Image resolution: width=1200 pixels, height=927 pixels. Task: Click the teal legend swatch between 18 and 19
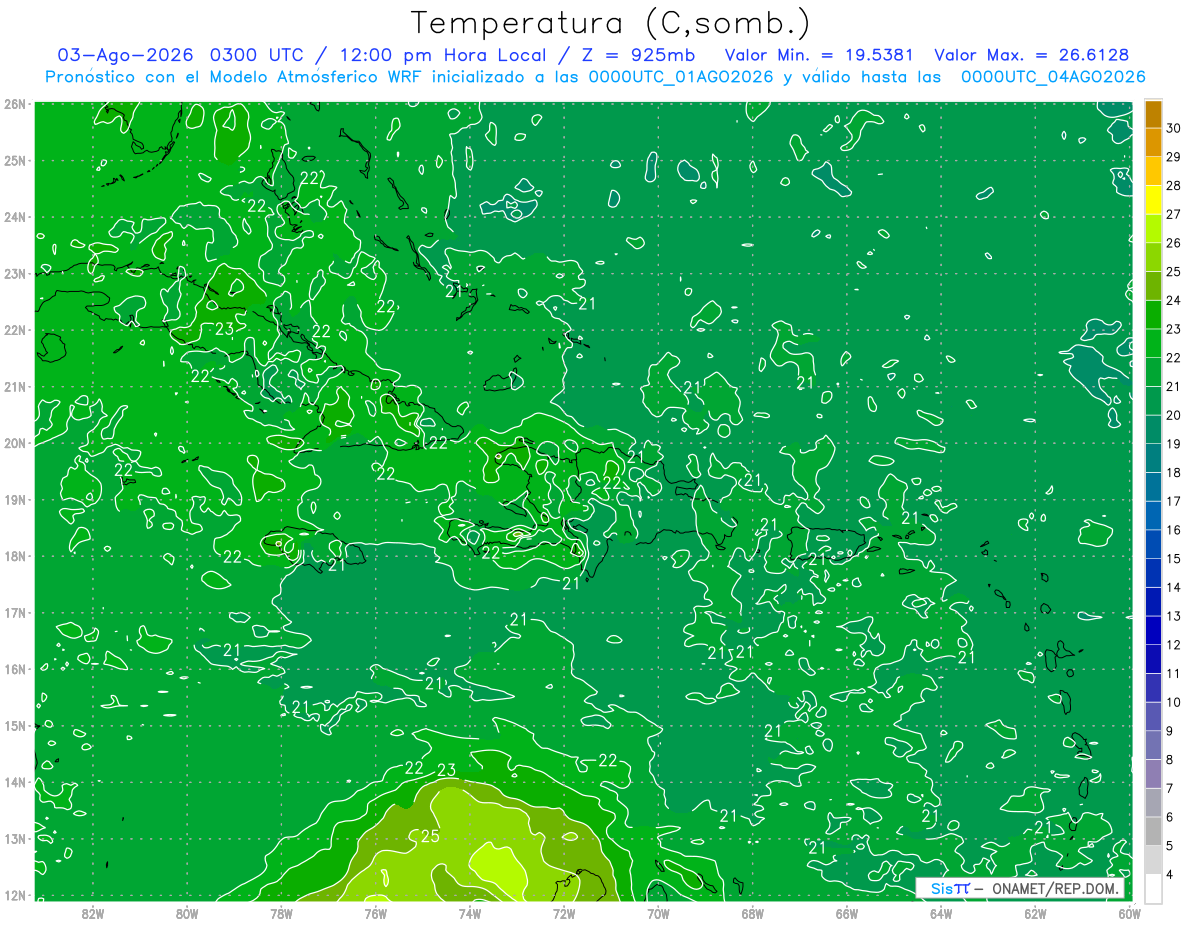(1153, 458)
